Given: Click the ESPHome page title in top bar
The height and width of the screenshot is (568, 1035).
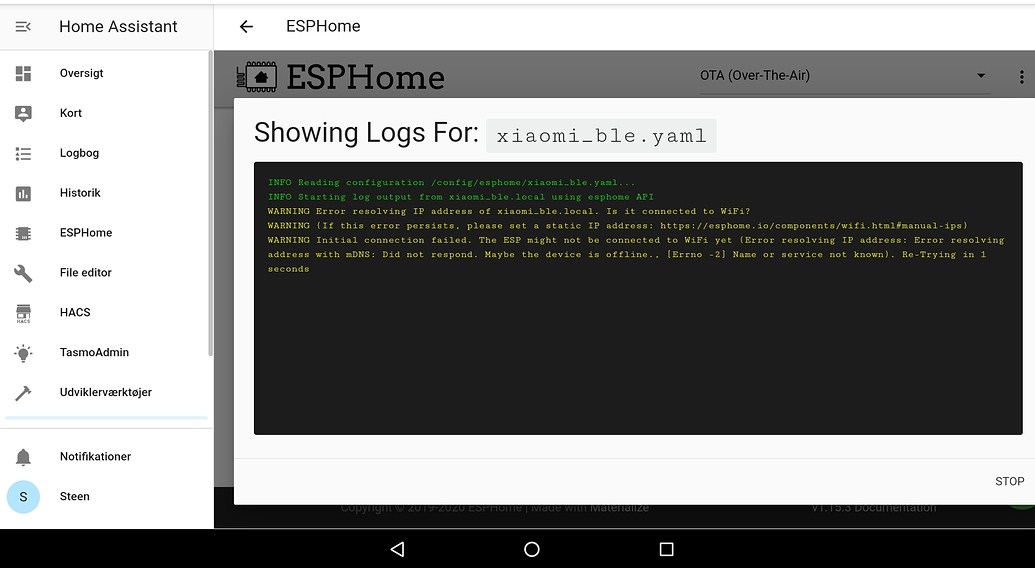Looking at the screenshot, I should (x=323, y=26).
